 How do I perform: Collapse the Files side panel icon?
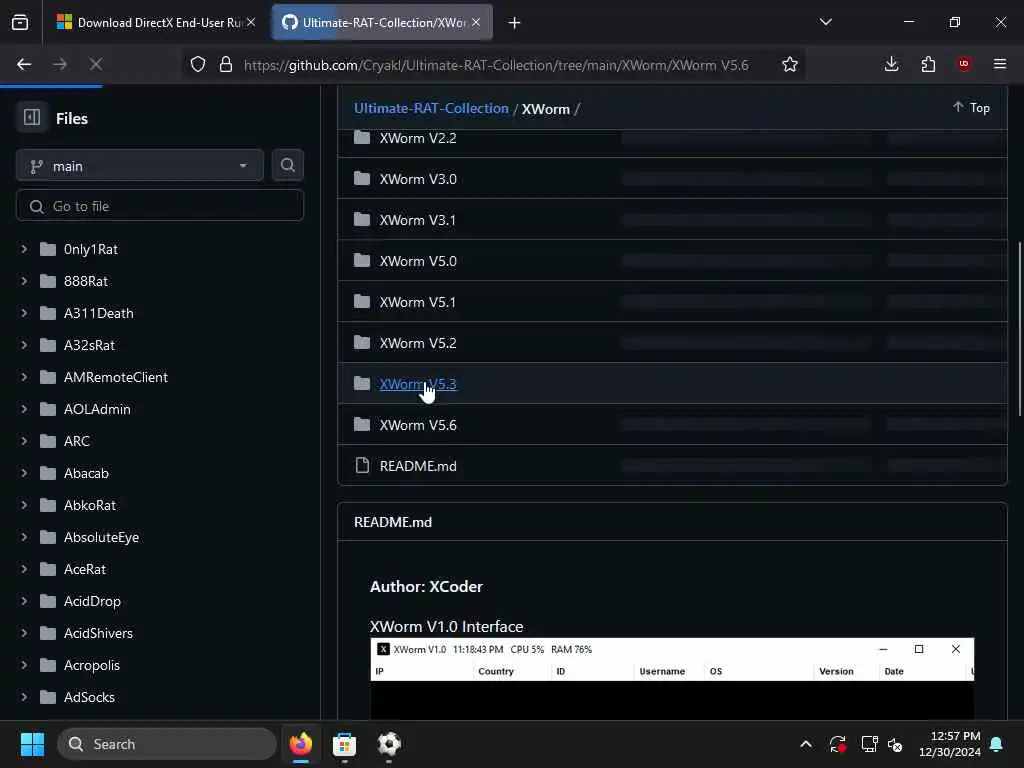31,118
